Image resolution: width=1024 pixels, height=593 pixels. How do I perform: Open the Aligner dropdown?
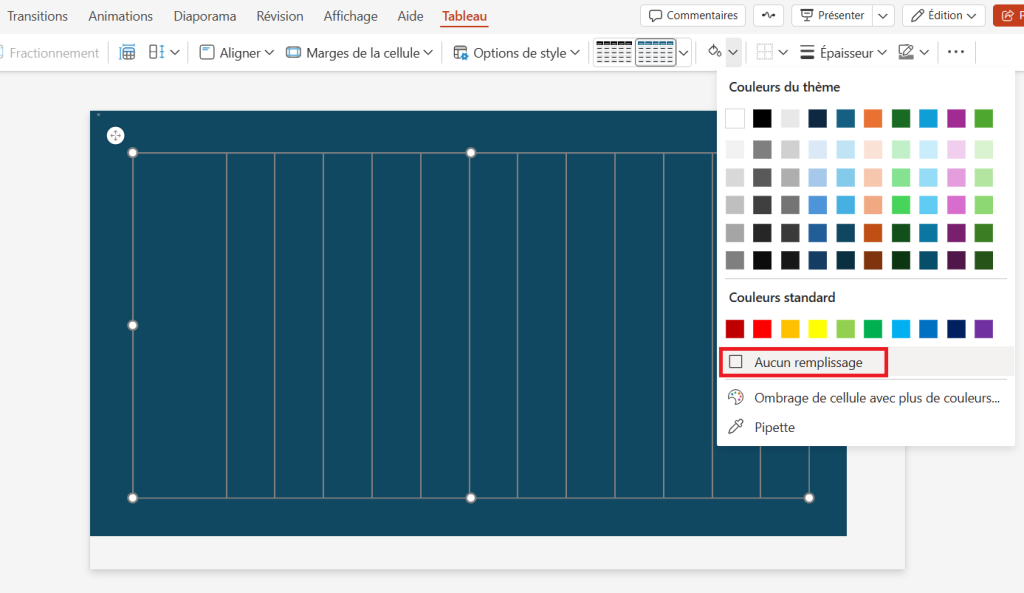[236, 52]
